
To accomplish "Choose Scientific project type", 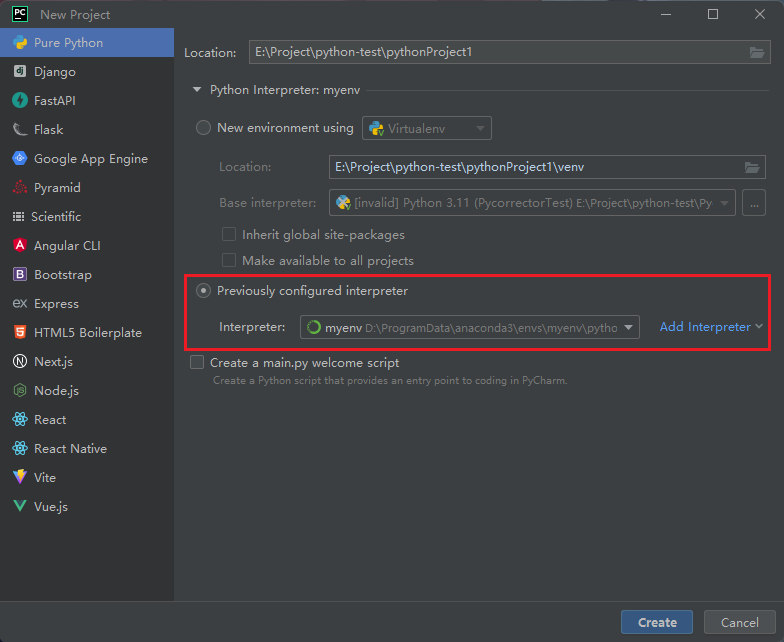I will pos(87,216).
